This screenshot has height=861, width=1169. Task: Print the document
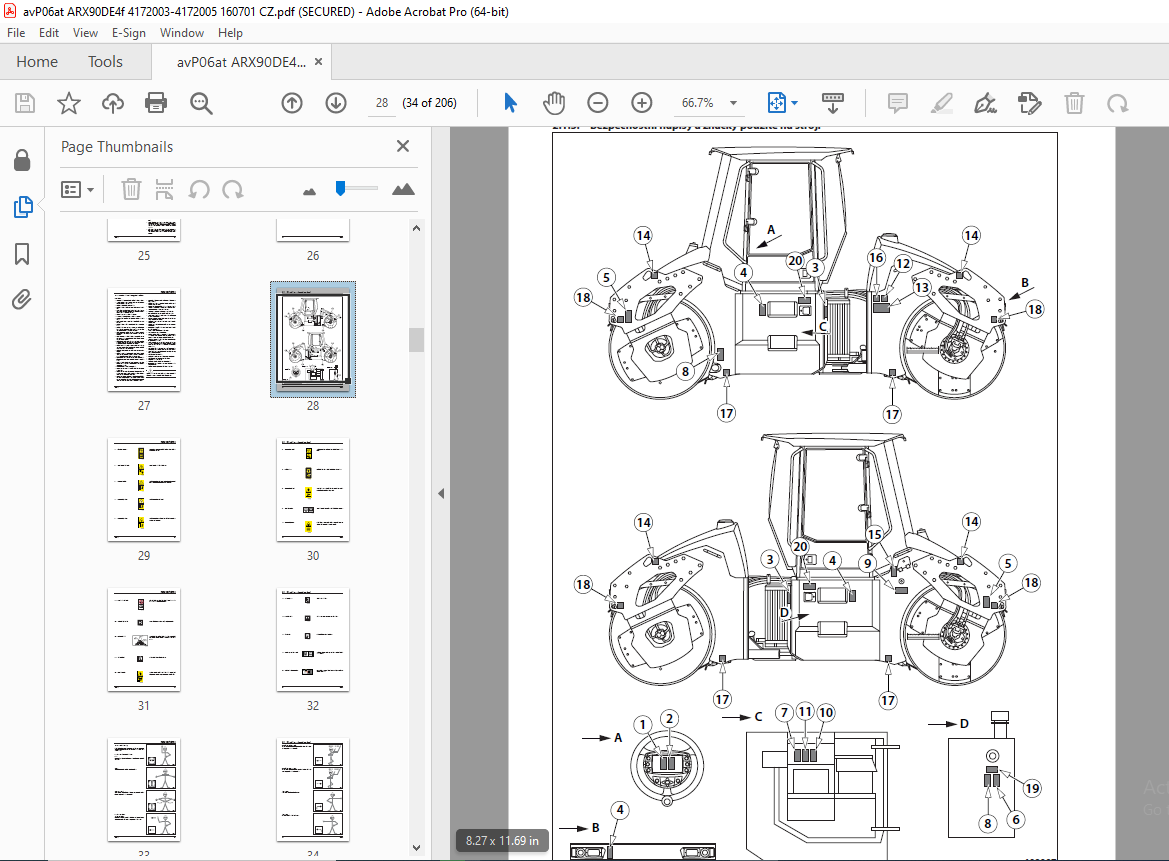pos(156,103)
